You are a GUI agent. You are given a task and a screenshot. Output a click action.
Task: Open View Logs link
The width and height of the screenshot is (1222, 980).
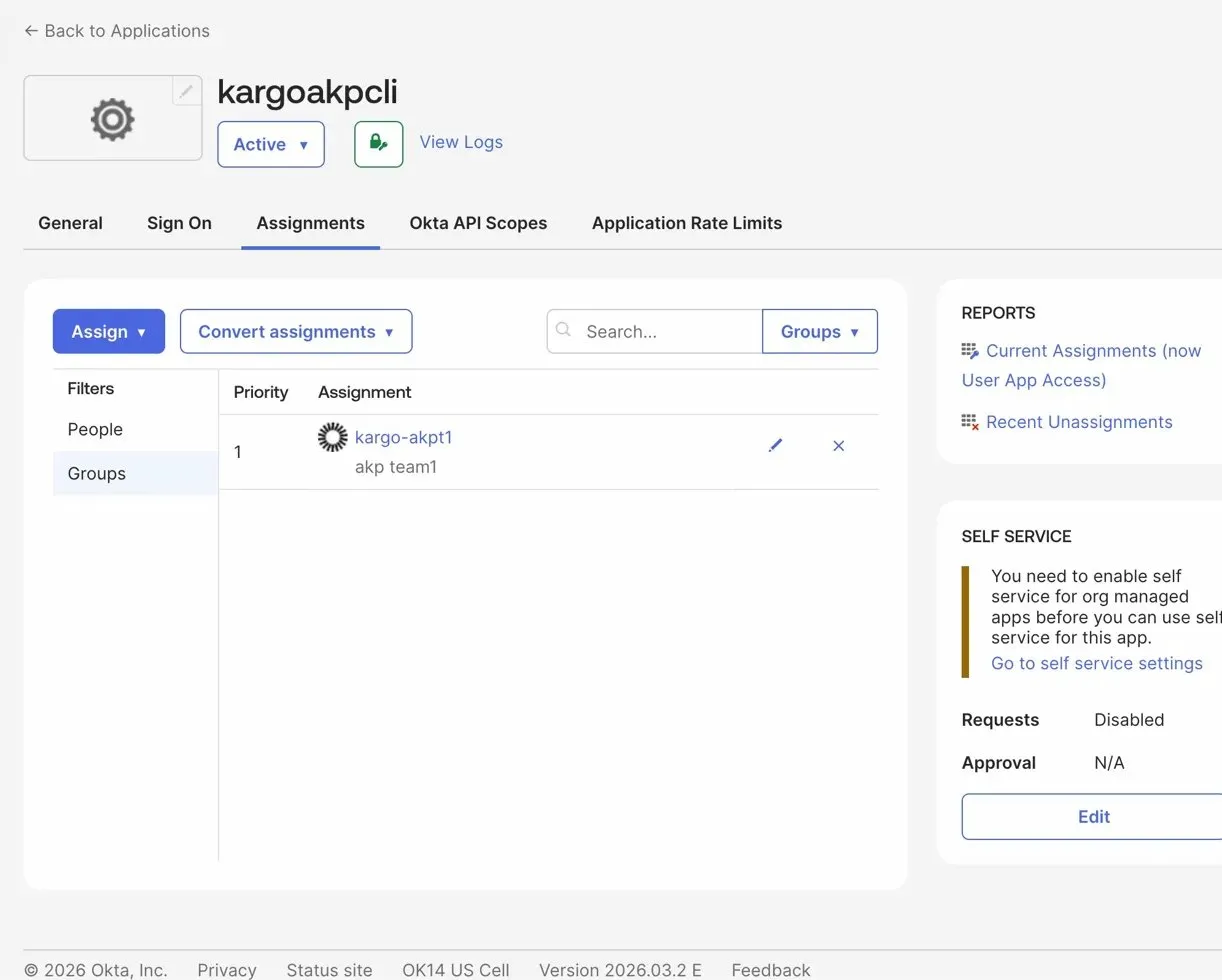point(461,142)
